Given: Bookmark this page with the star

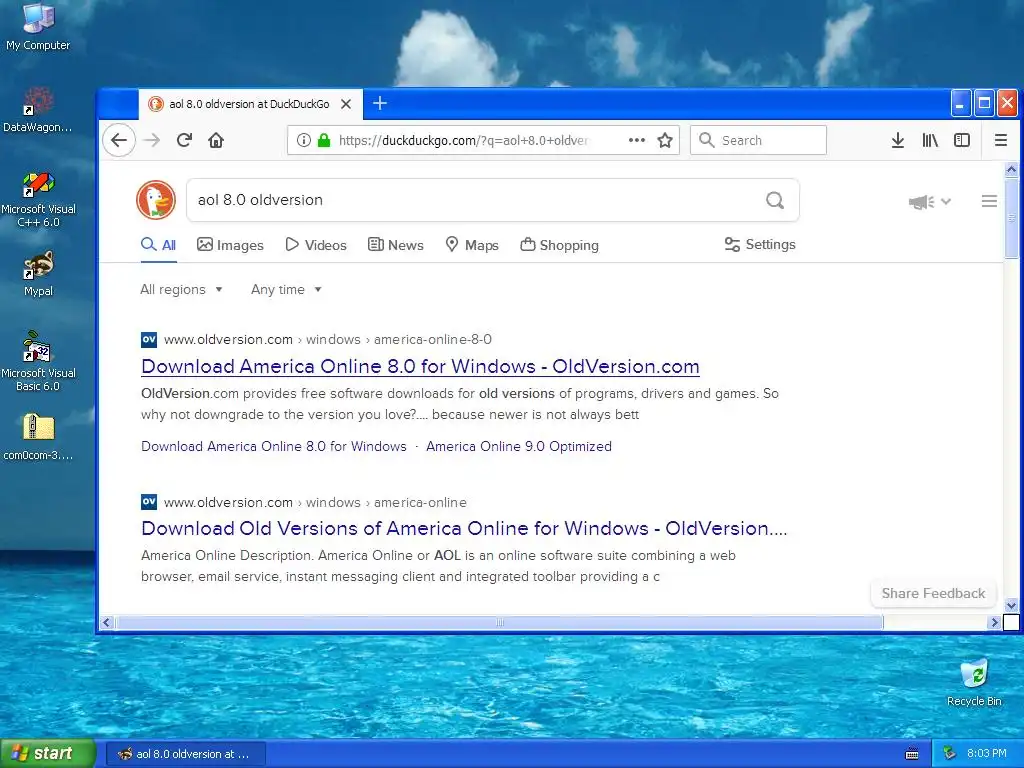Looking at the screenshot, I should [665, 140].
